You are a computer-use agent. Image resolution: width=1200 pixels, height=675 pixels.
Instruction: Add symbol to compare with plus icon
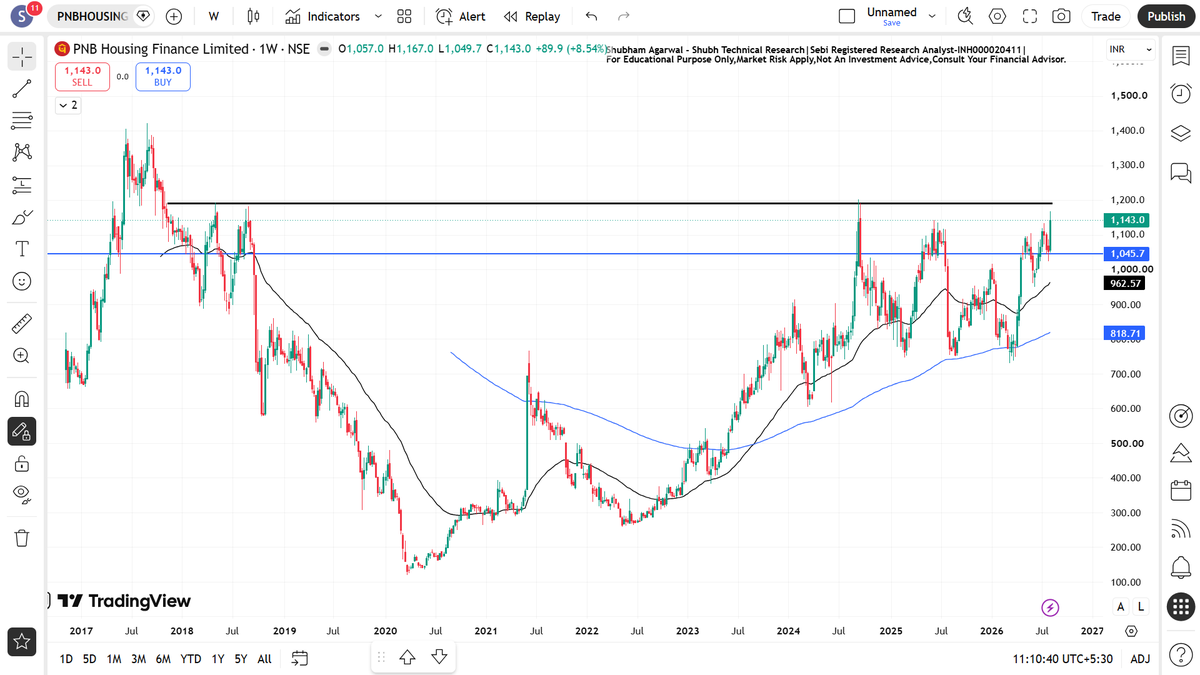click(x=174, y=16)
